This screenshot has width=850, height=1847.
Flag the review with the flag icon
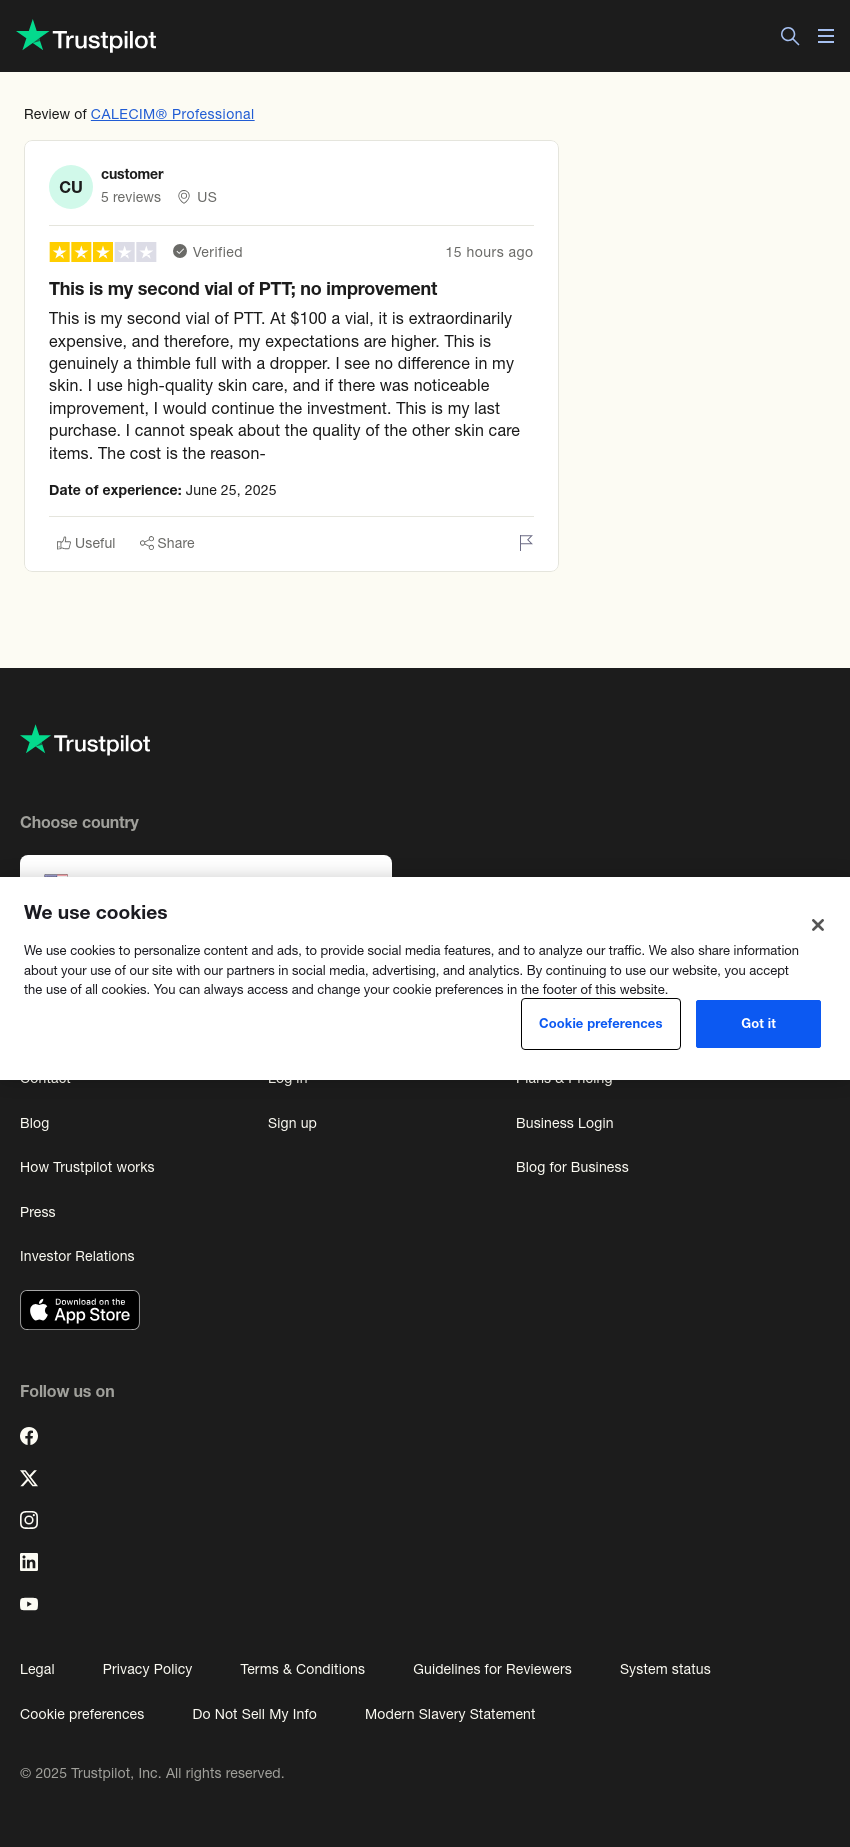[x=526, y=543]
